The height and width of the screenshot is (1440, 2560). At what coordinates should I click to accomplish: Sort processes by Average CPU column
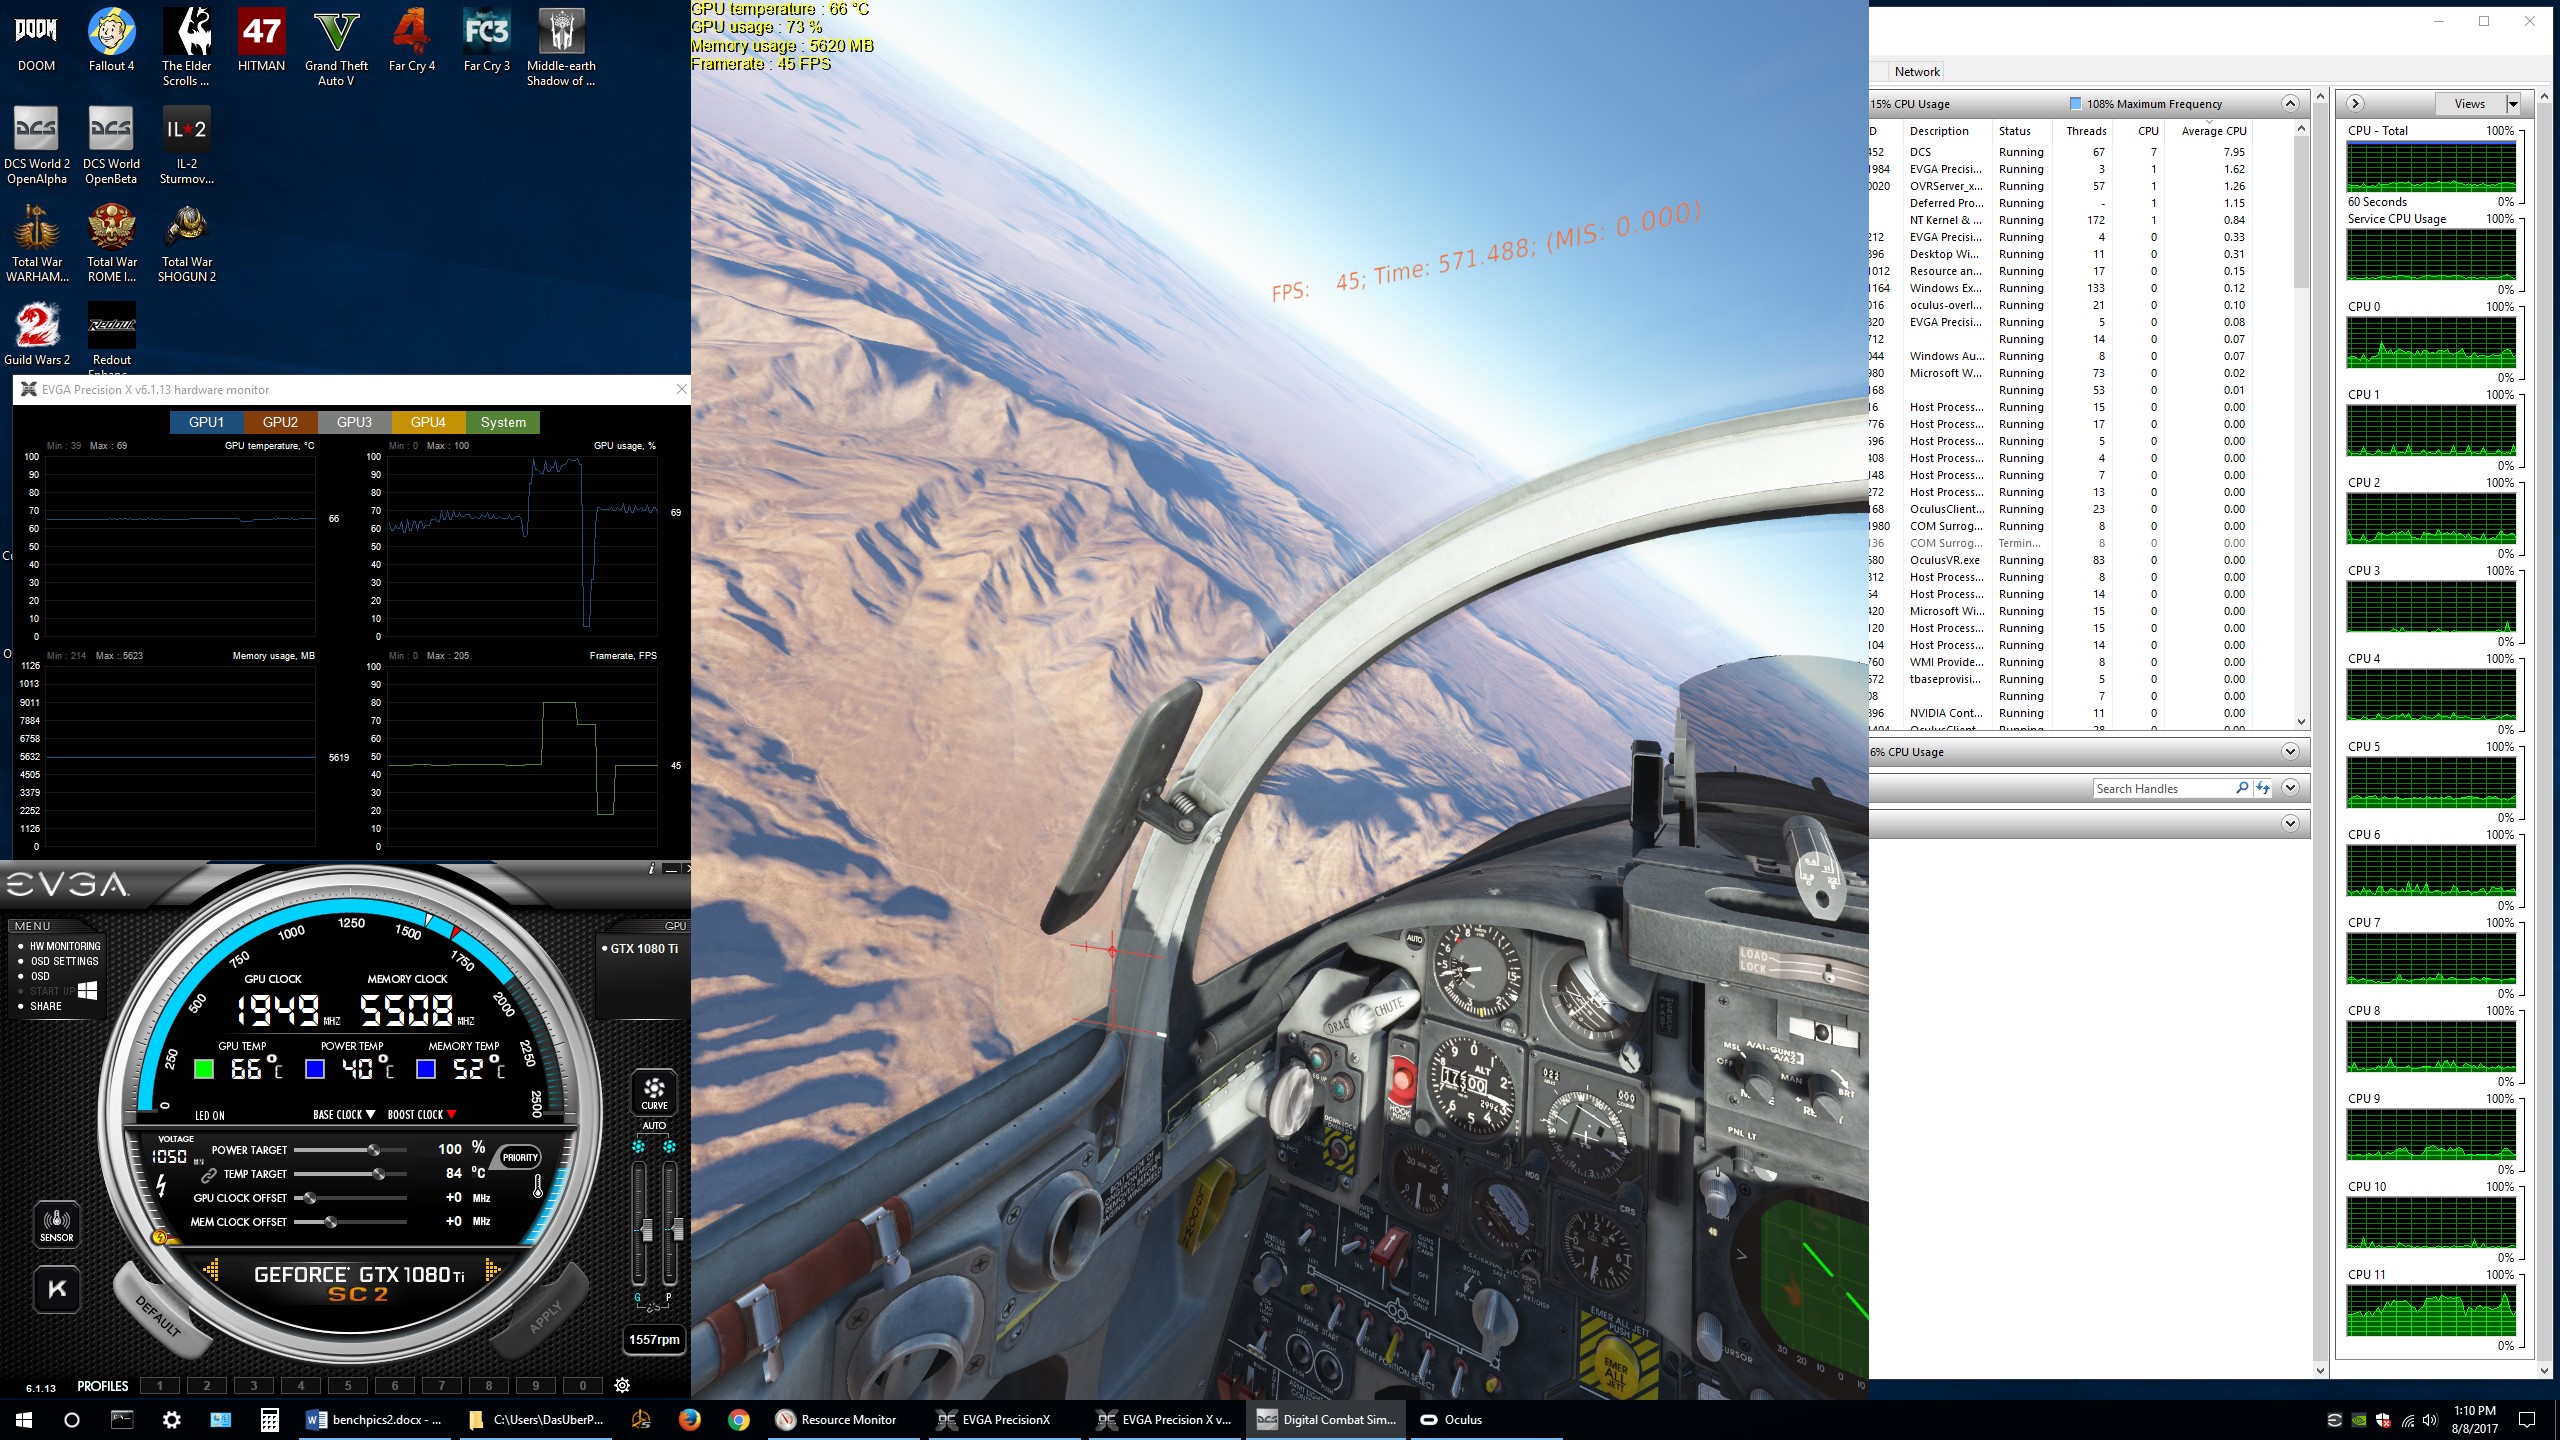[x=2213, y=131]
